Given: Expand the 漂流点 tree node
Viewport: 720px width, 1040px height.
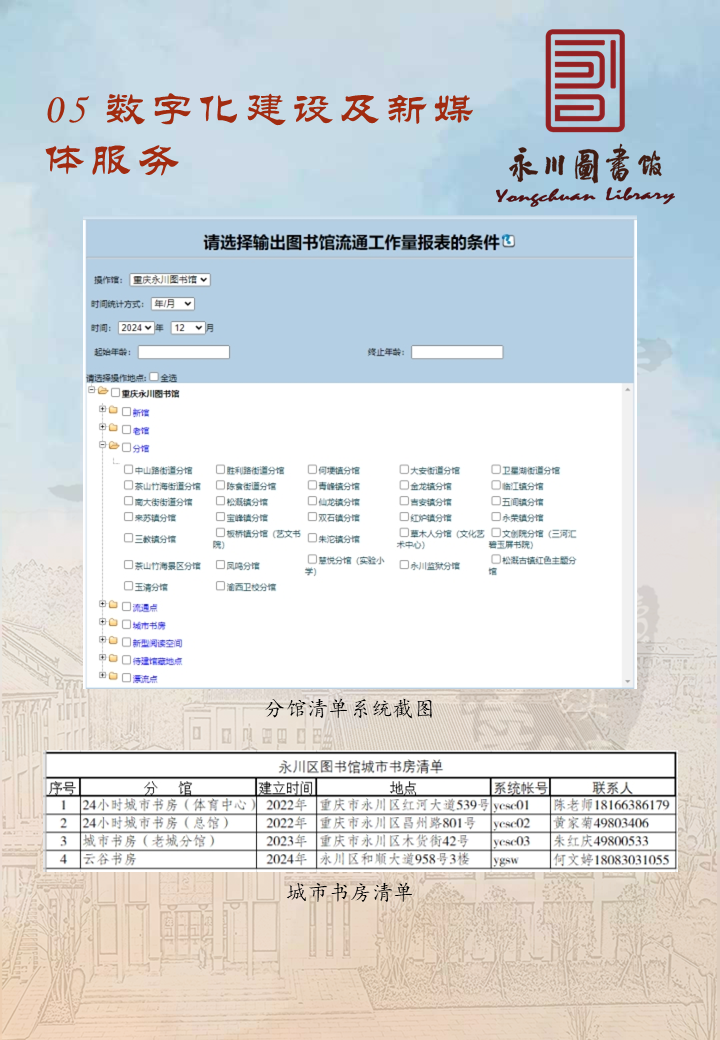Looking at the screenshot, I should 102,676.
